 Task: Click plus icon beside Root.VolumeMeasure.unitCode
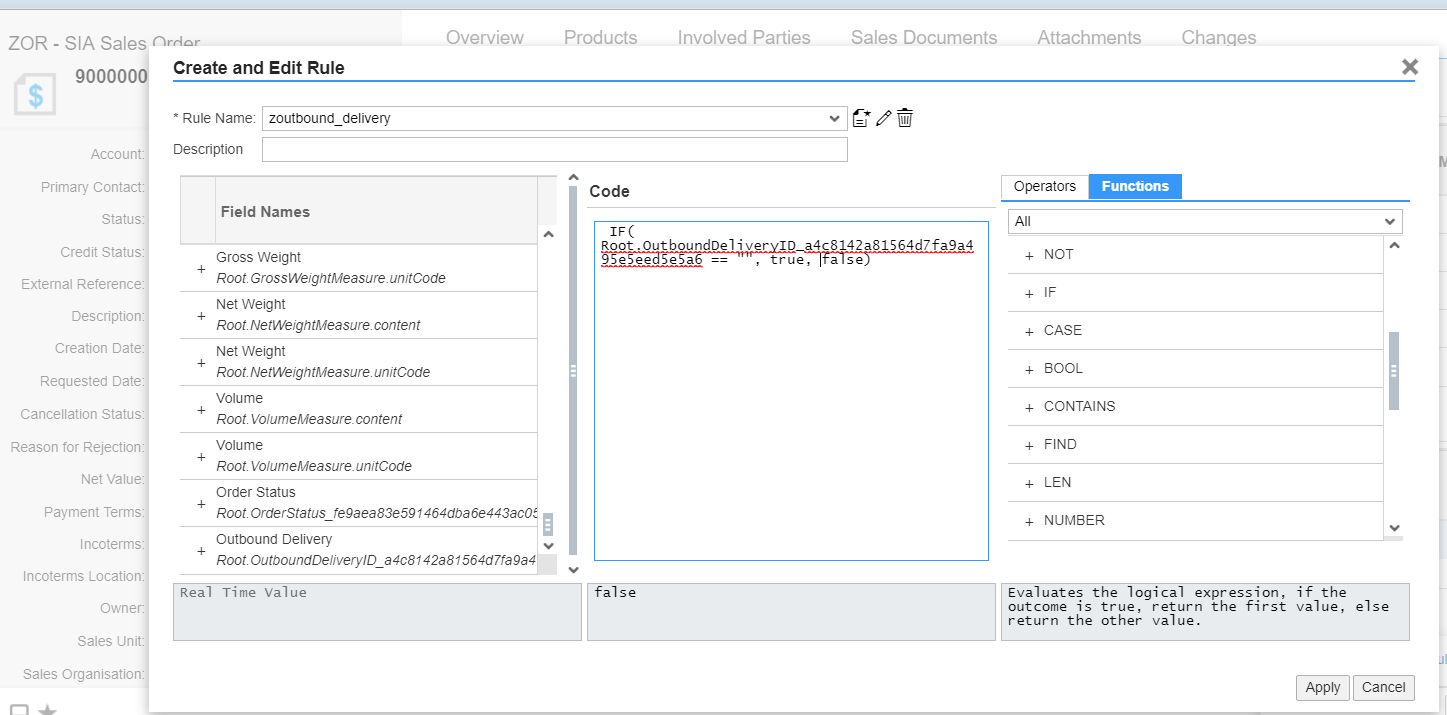pos(201,457)
